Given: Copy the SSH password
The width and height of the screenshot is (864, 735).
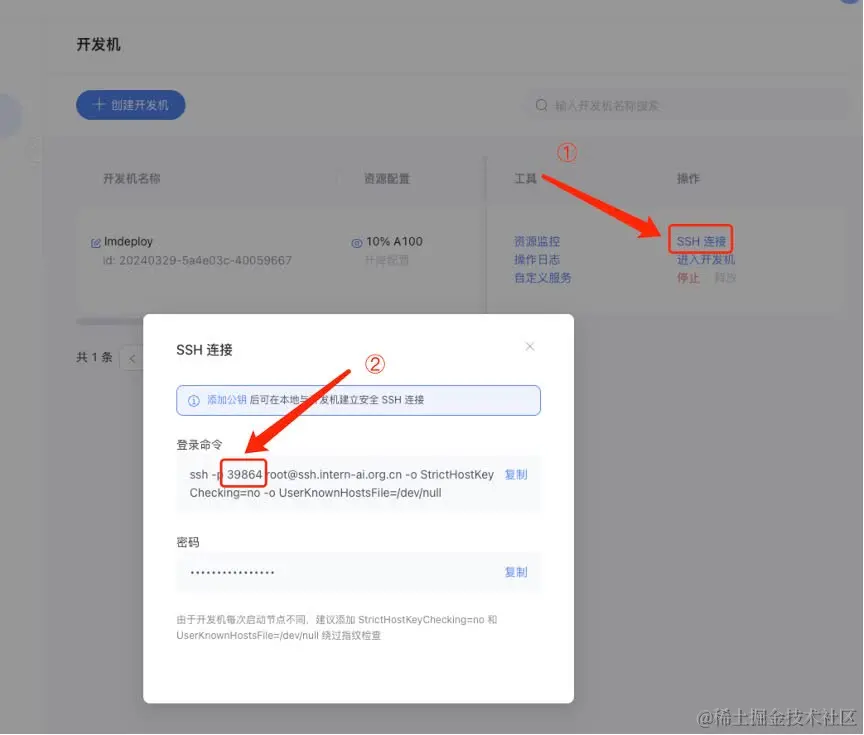Looking at the screenshot, I should (516, 572).
